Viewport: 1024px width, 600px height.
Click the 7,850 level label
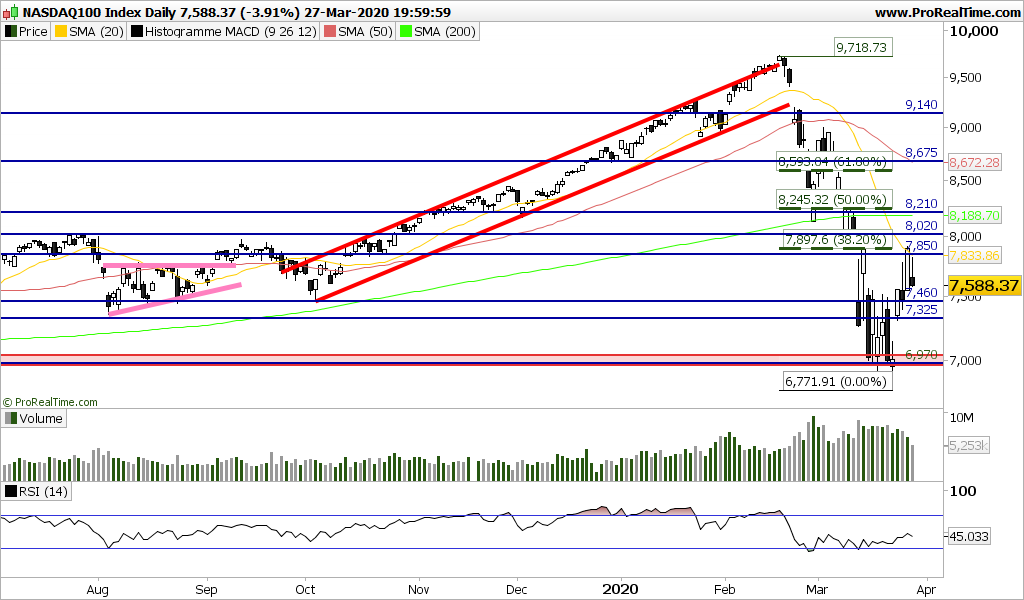coord(921,245)
